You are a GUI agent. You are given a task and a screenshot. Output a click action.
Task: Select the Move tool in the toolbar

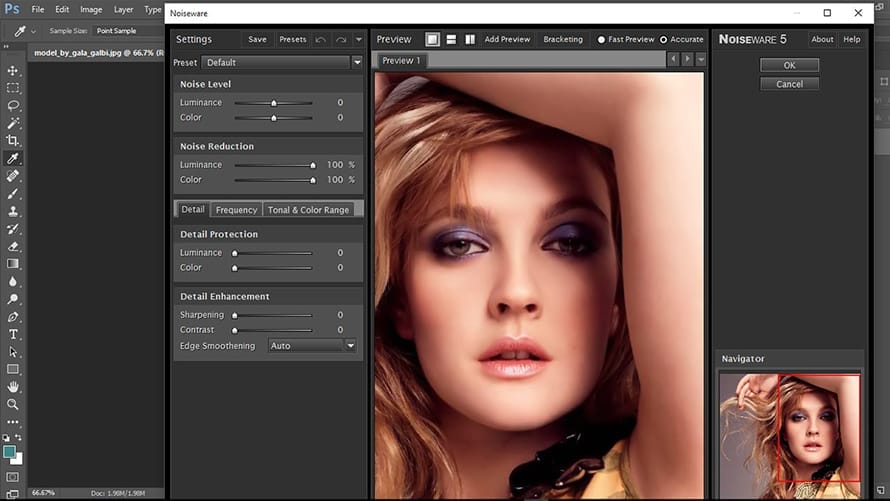click(x=13, y=71)
